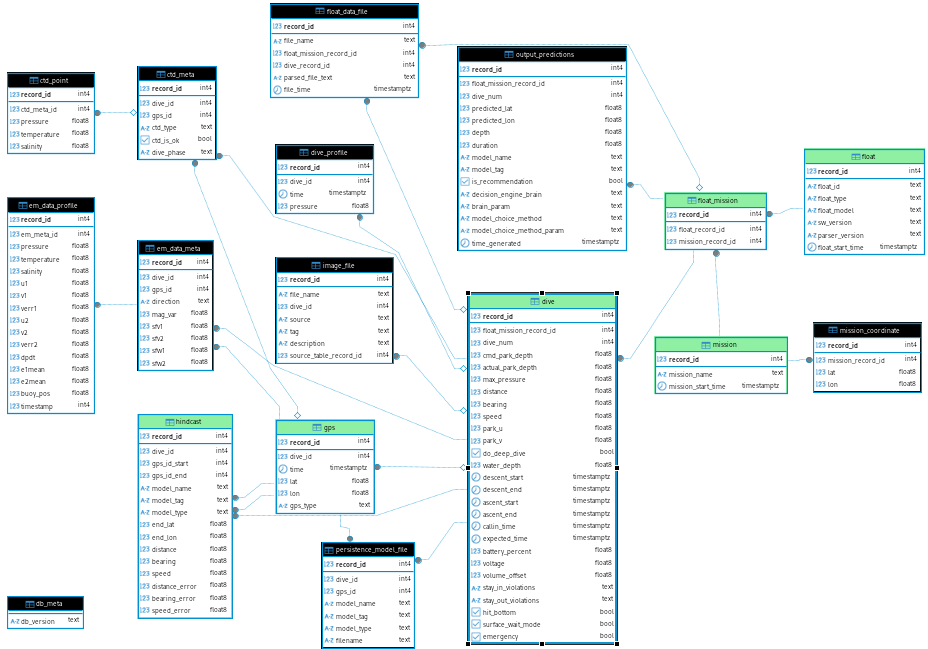928x649 pixels.
Task: Click the db_meta table icon
Action: coord(30,604)
